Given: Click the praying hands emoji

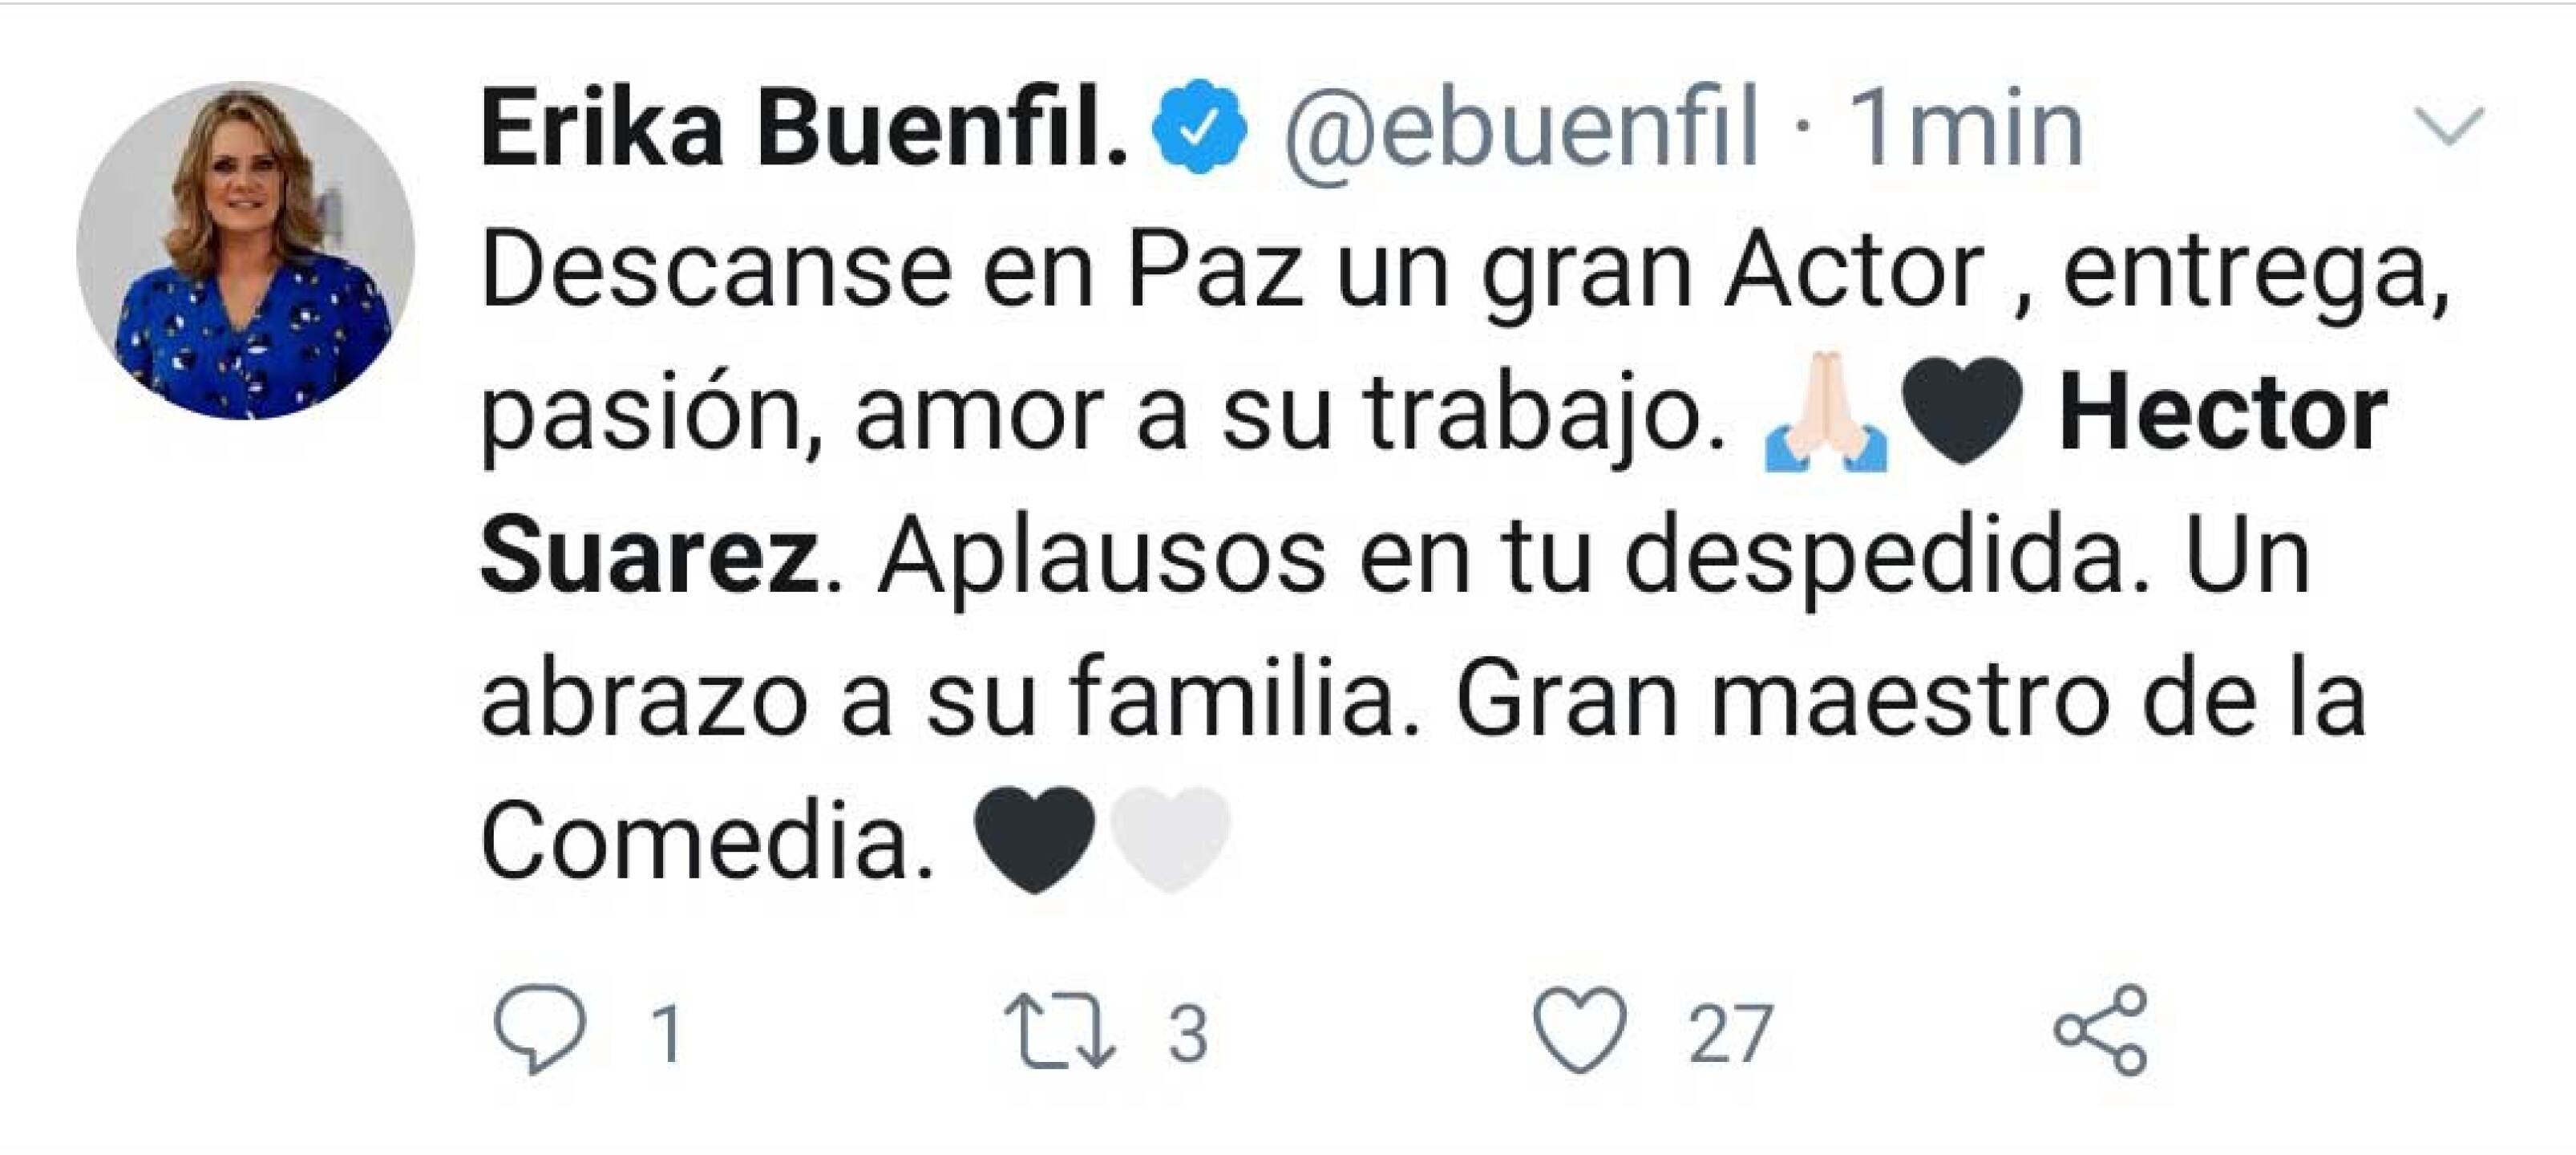Looking at the screenshot, I should (1825, 412).
